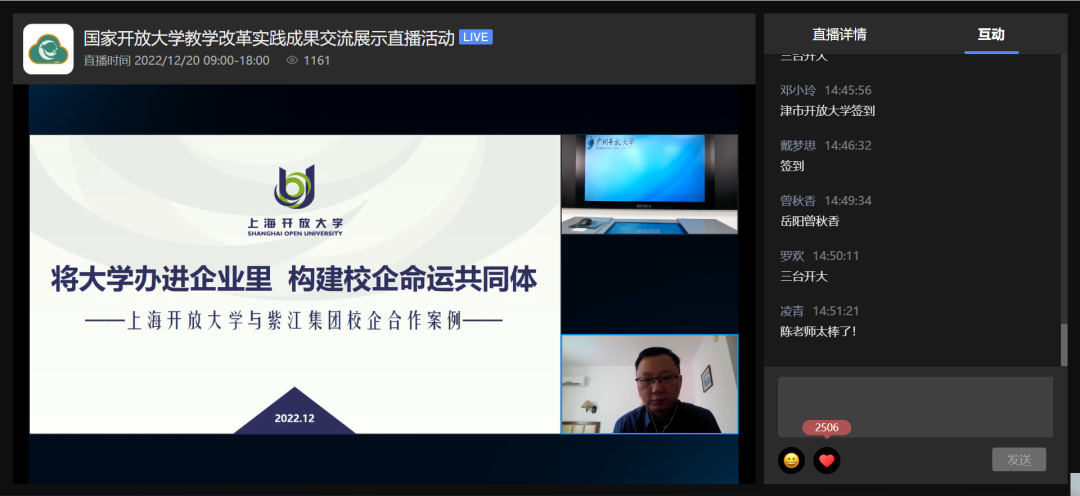1080x496 pixels.
Task: Click the 2022.12 date marker on slide
Action: [x=294, y=418]
